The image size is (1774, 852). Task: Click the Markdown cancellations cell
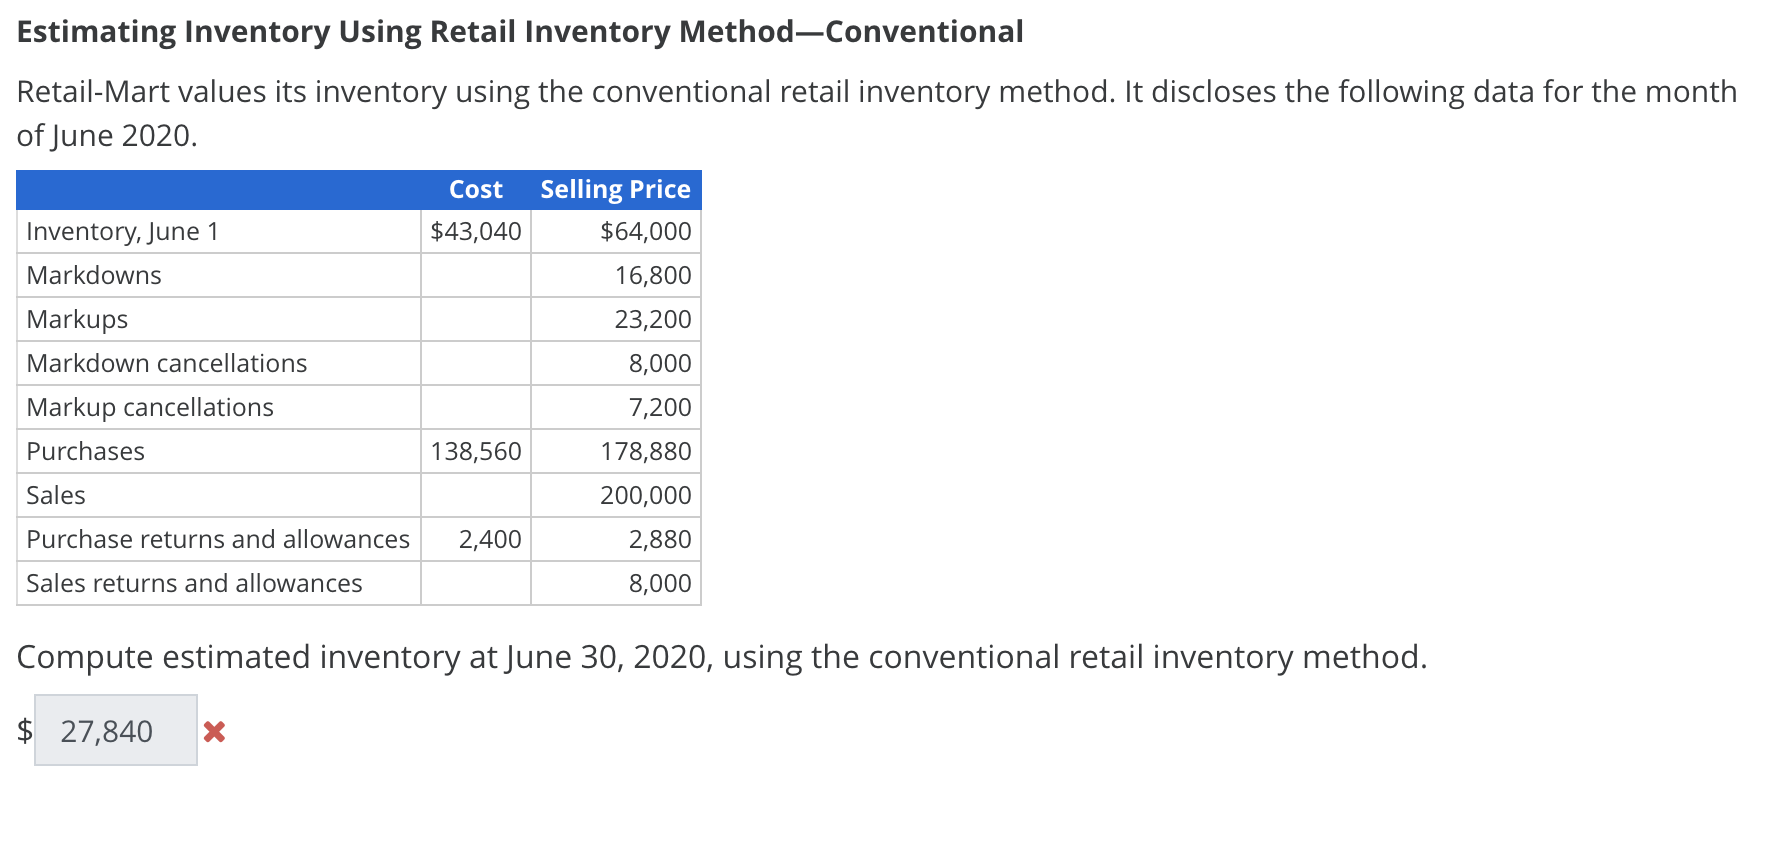coord(166,363)
